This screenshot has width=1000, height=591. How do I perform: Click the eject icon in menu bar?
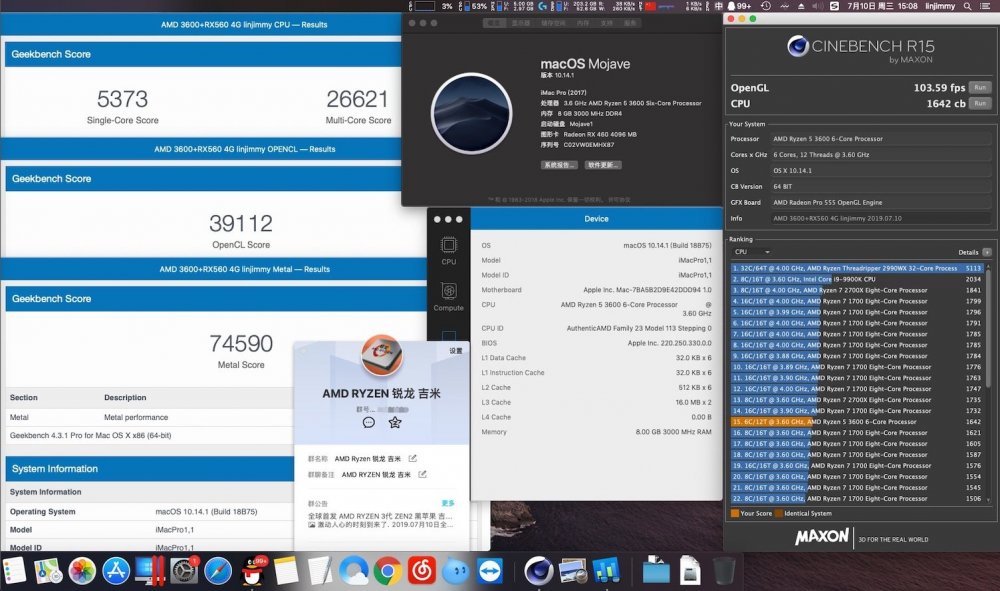pos(801,6)
